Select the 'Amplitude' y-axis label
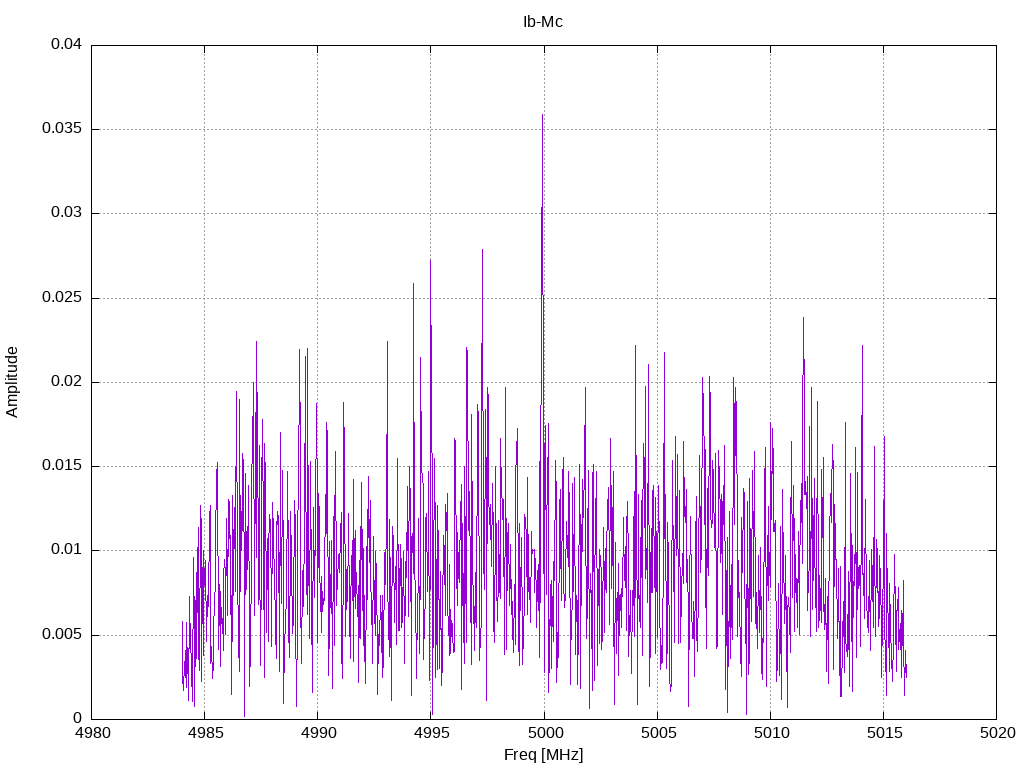1024x768 pixels. pyautogui.click(x=12, y=382)
